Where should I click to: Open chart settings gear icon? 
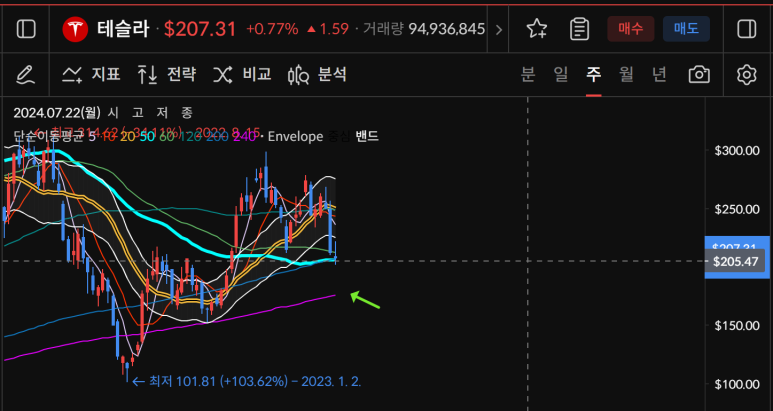[746, 74]
